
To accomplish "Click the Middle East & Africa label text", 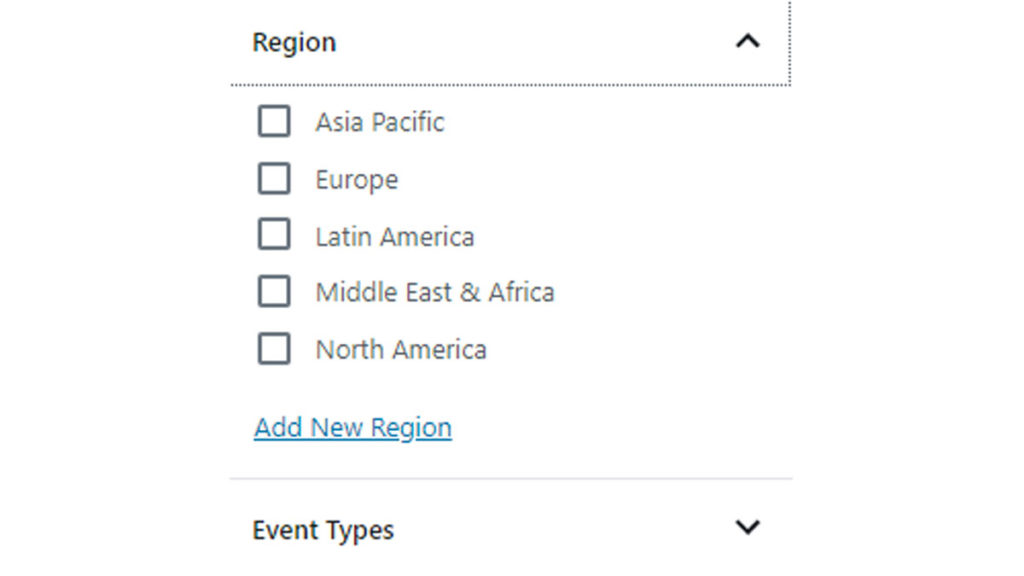I will tap(435, 293).
